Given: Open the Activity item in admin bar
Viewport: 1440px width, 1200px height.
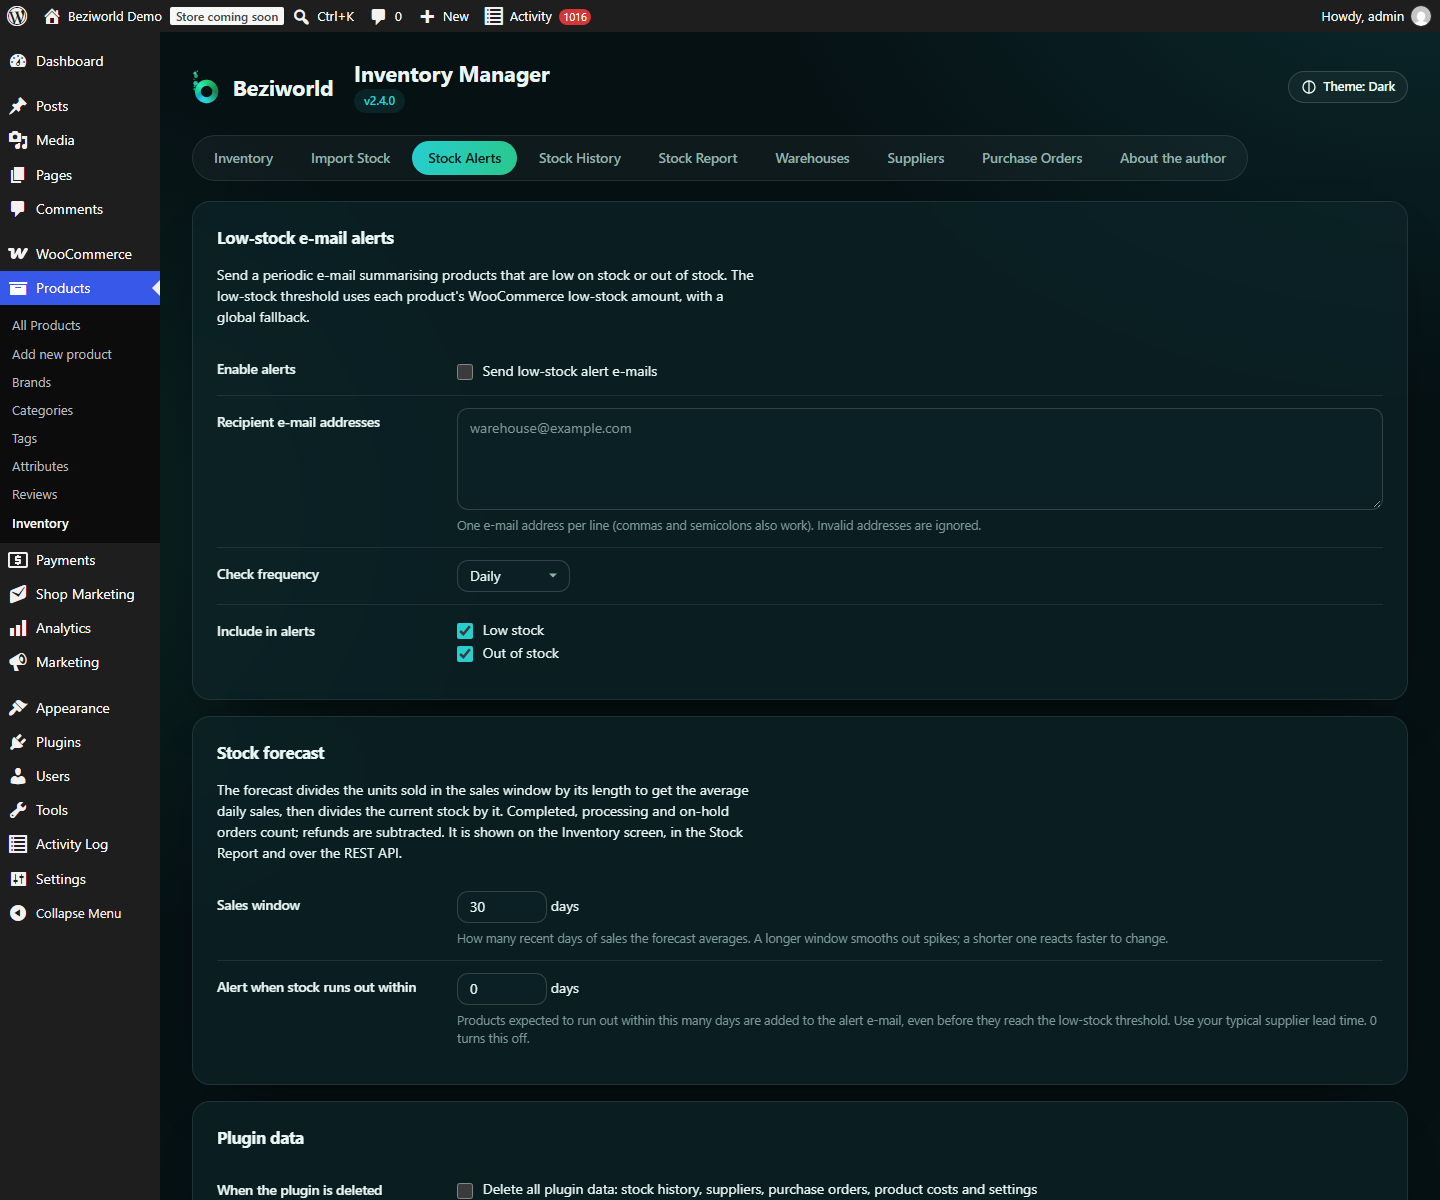Looking at the screenshot, I should point(537,16).
